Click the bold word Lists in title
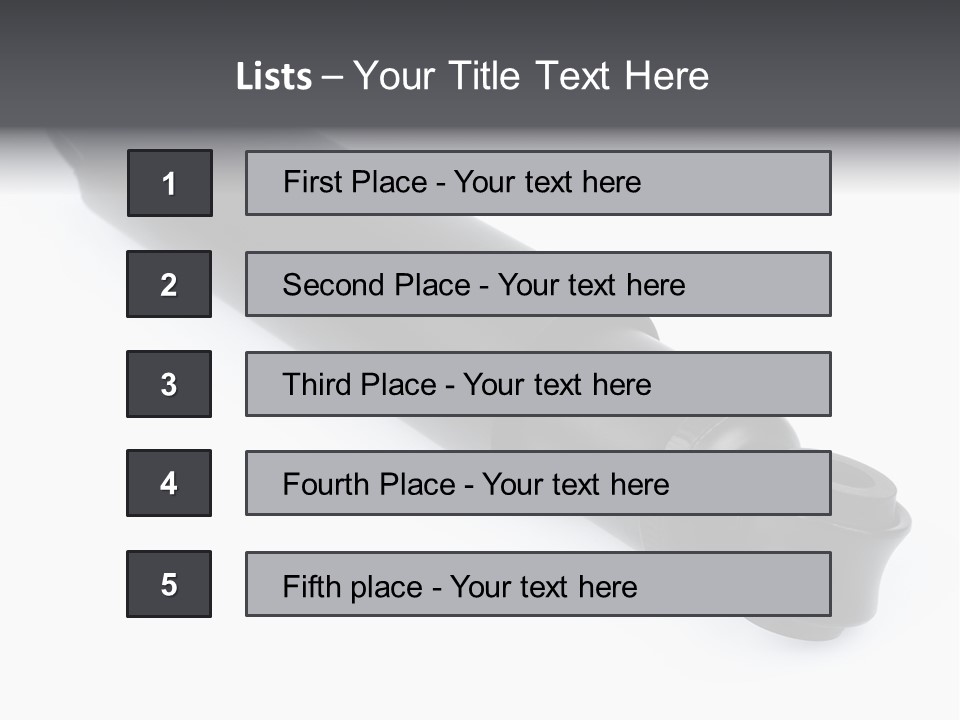The width and height of the screenshot is (960, 720). click(x=273, y=76)
